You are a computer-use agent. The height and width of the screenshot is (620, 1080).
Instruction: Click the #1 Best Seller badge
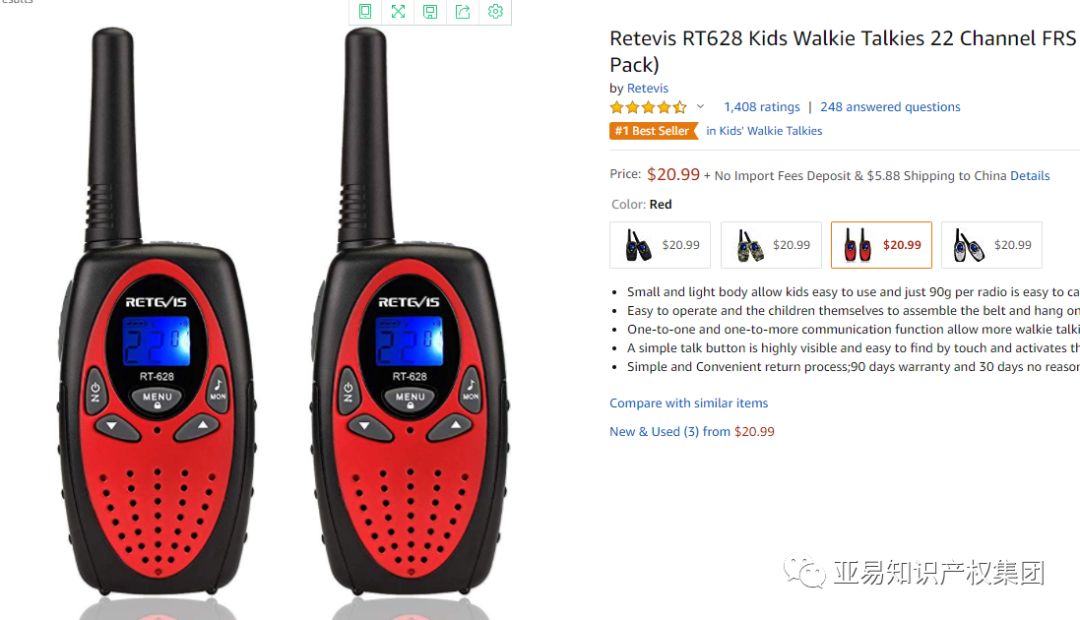click(654, 131)
